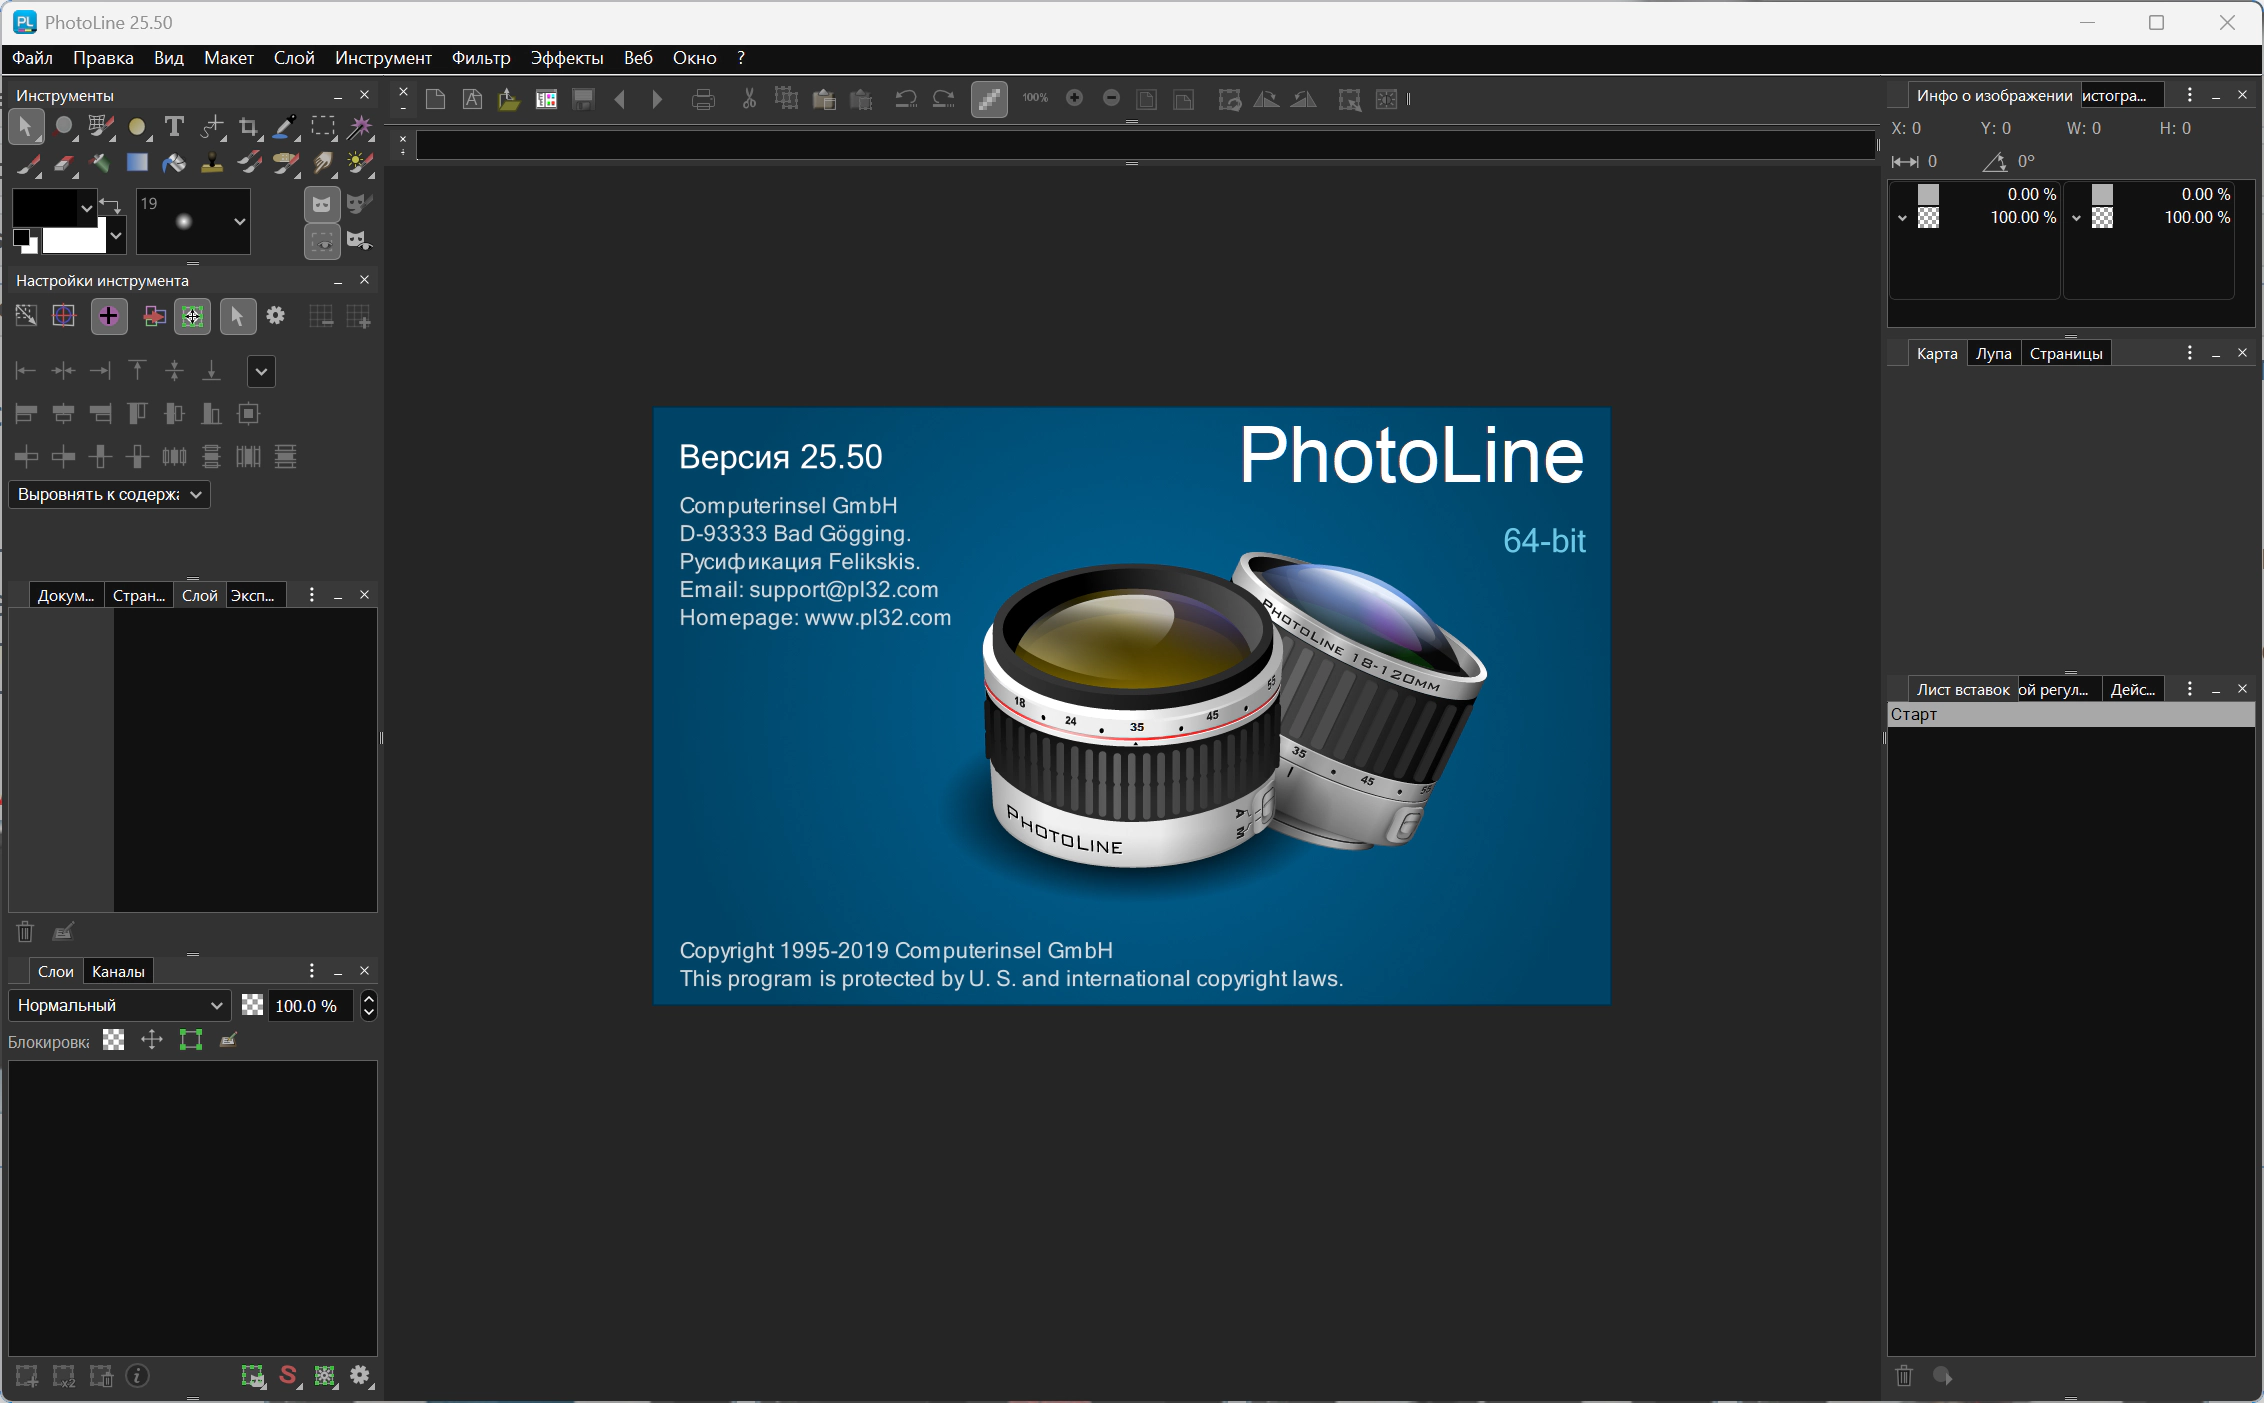Pick the Magic Wand tool

(x=360, y=127)
